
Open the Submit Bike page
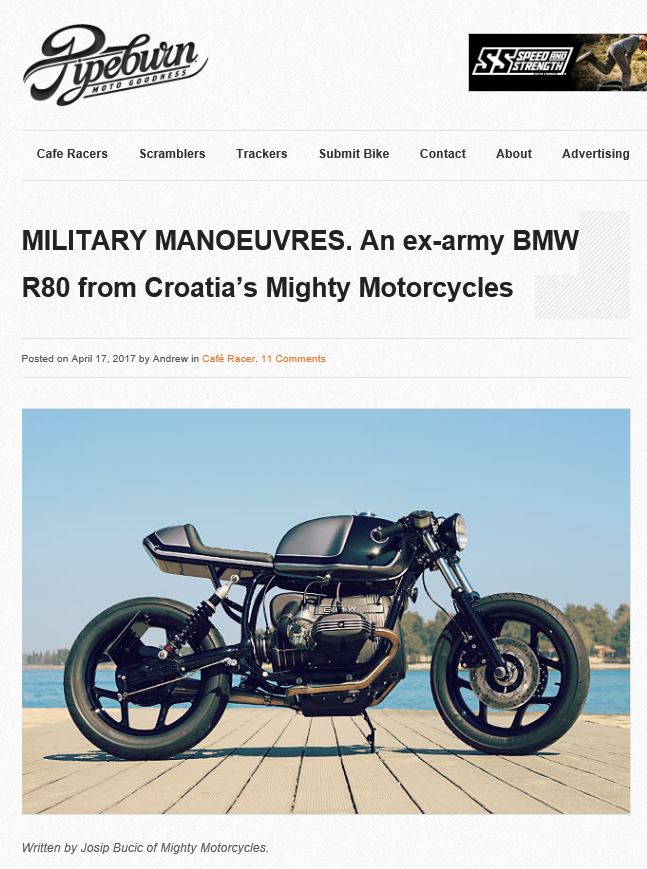pos(354,154)
